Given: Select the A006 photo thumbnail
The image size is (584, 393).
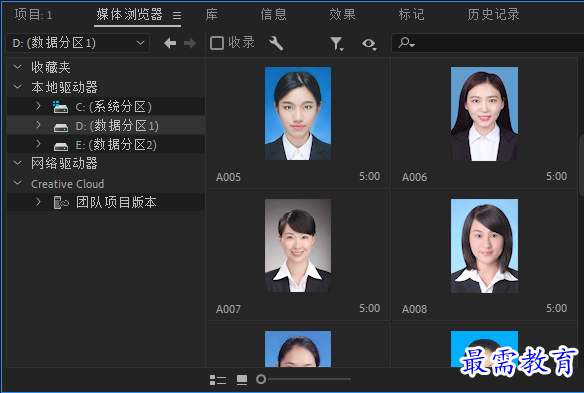Looking at the screenshot, I should click(484, 114).
